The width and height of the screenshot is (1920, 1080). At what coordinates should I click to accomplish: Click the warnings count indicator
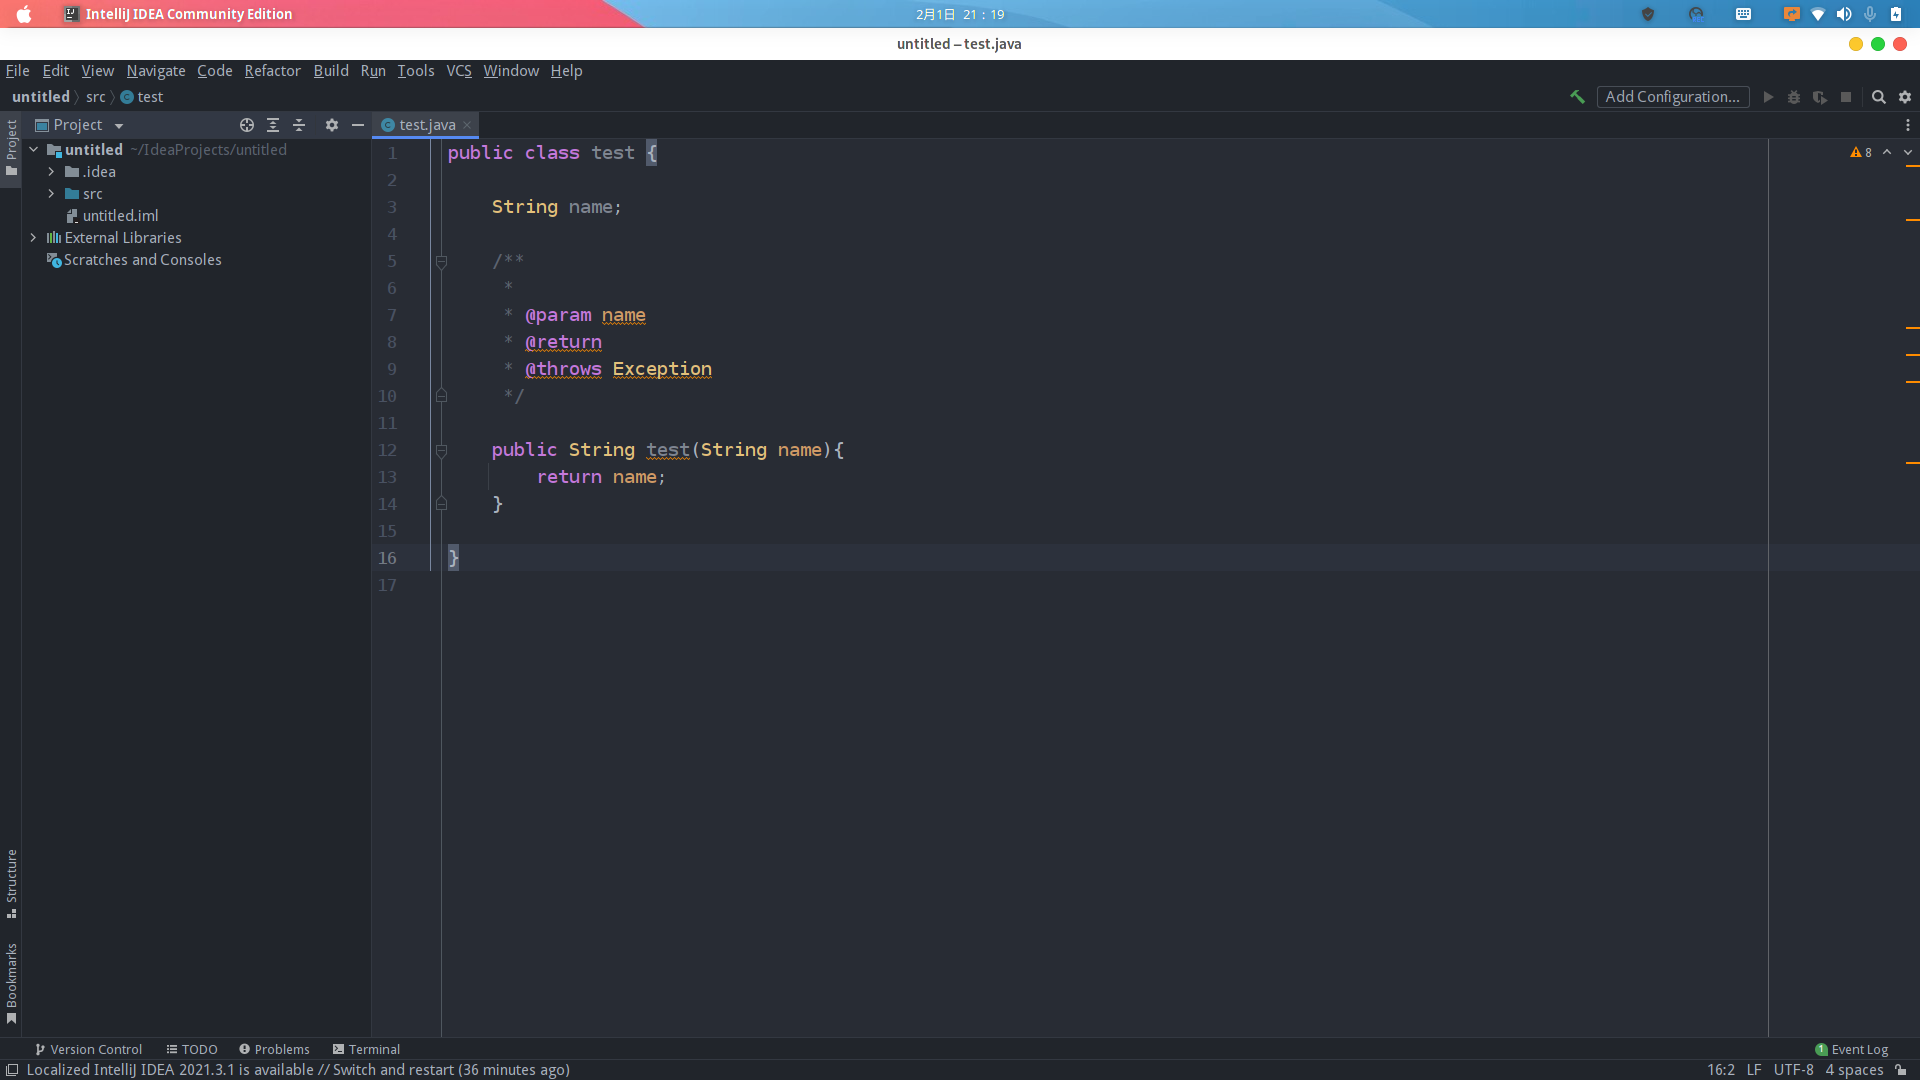1861,152
